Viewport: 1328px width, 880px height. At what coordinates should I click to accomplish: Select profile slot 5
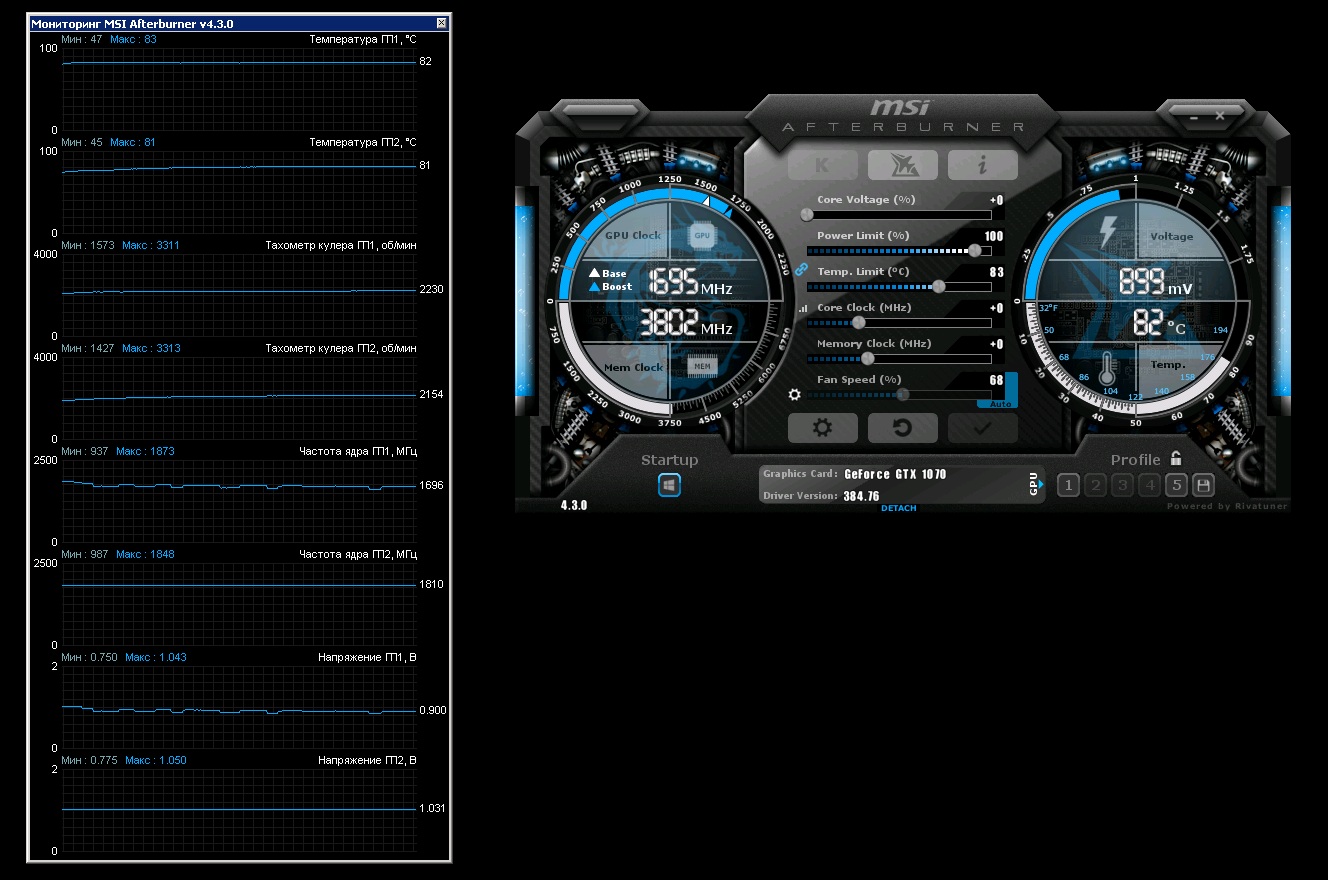tap(1177, 486)
